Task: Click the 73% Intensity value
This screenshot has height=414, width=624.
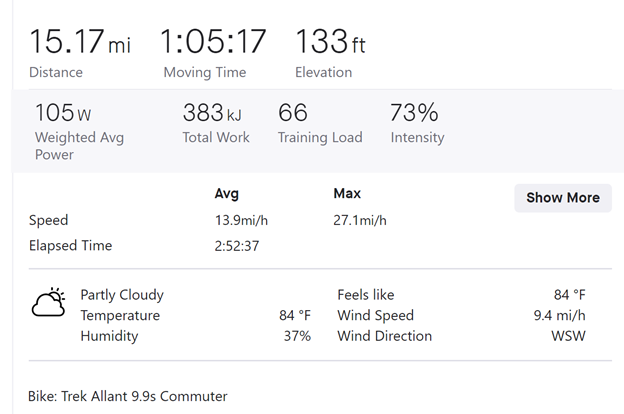Action: [x=413, y=113]
